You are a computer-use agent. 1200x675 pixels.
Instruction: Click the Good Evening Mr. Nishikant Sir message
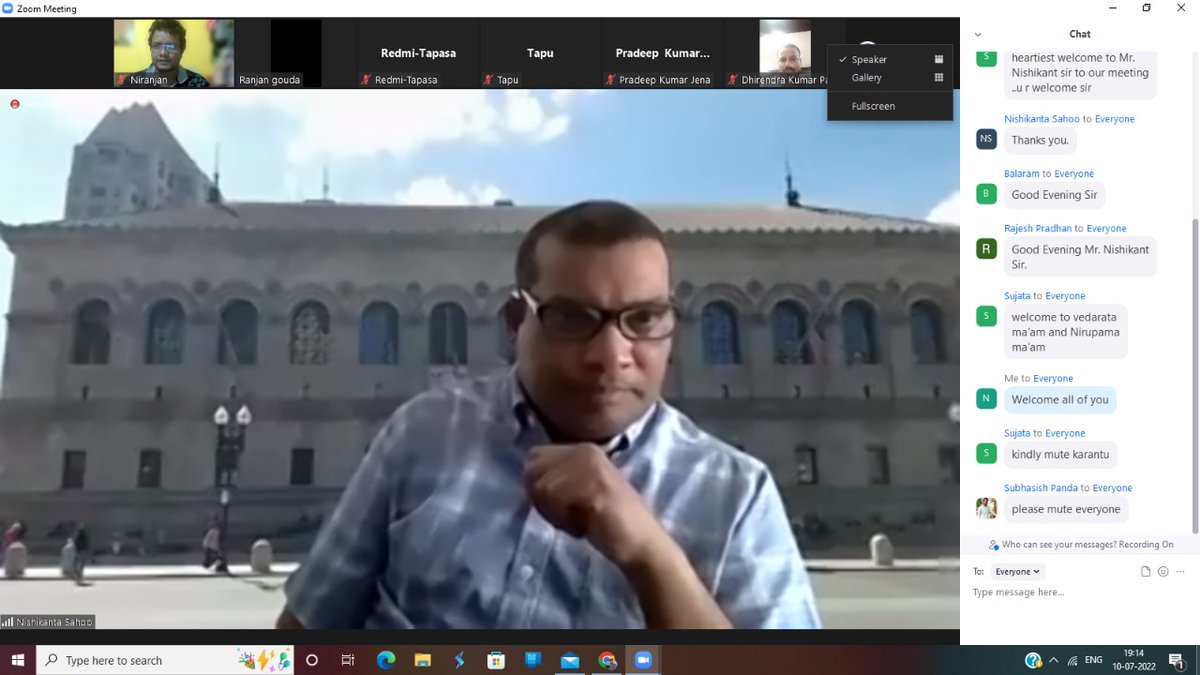tap(1080, 257)
